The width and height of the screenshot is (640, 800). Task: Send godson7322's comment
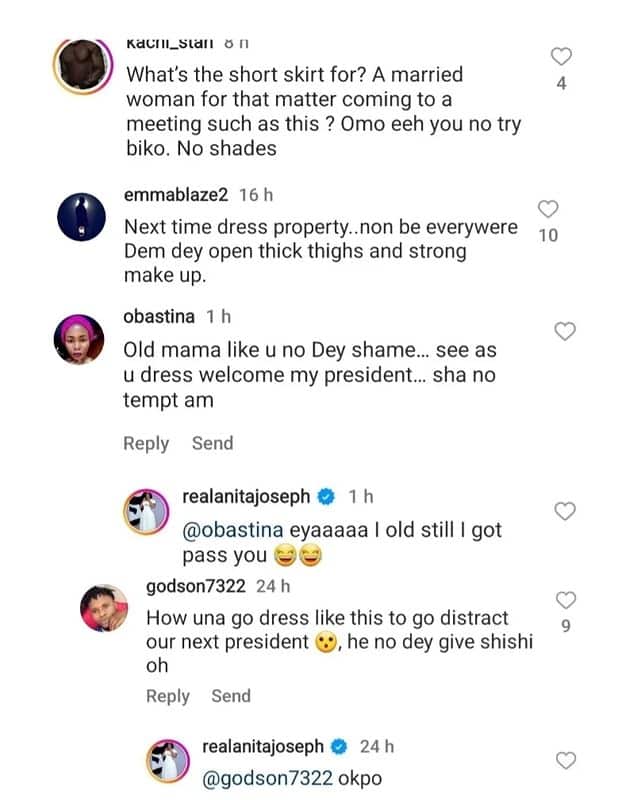pos(231,696)
